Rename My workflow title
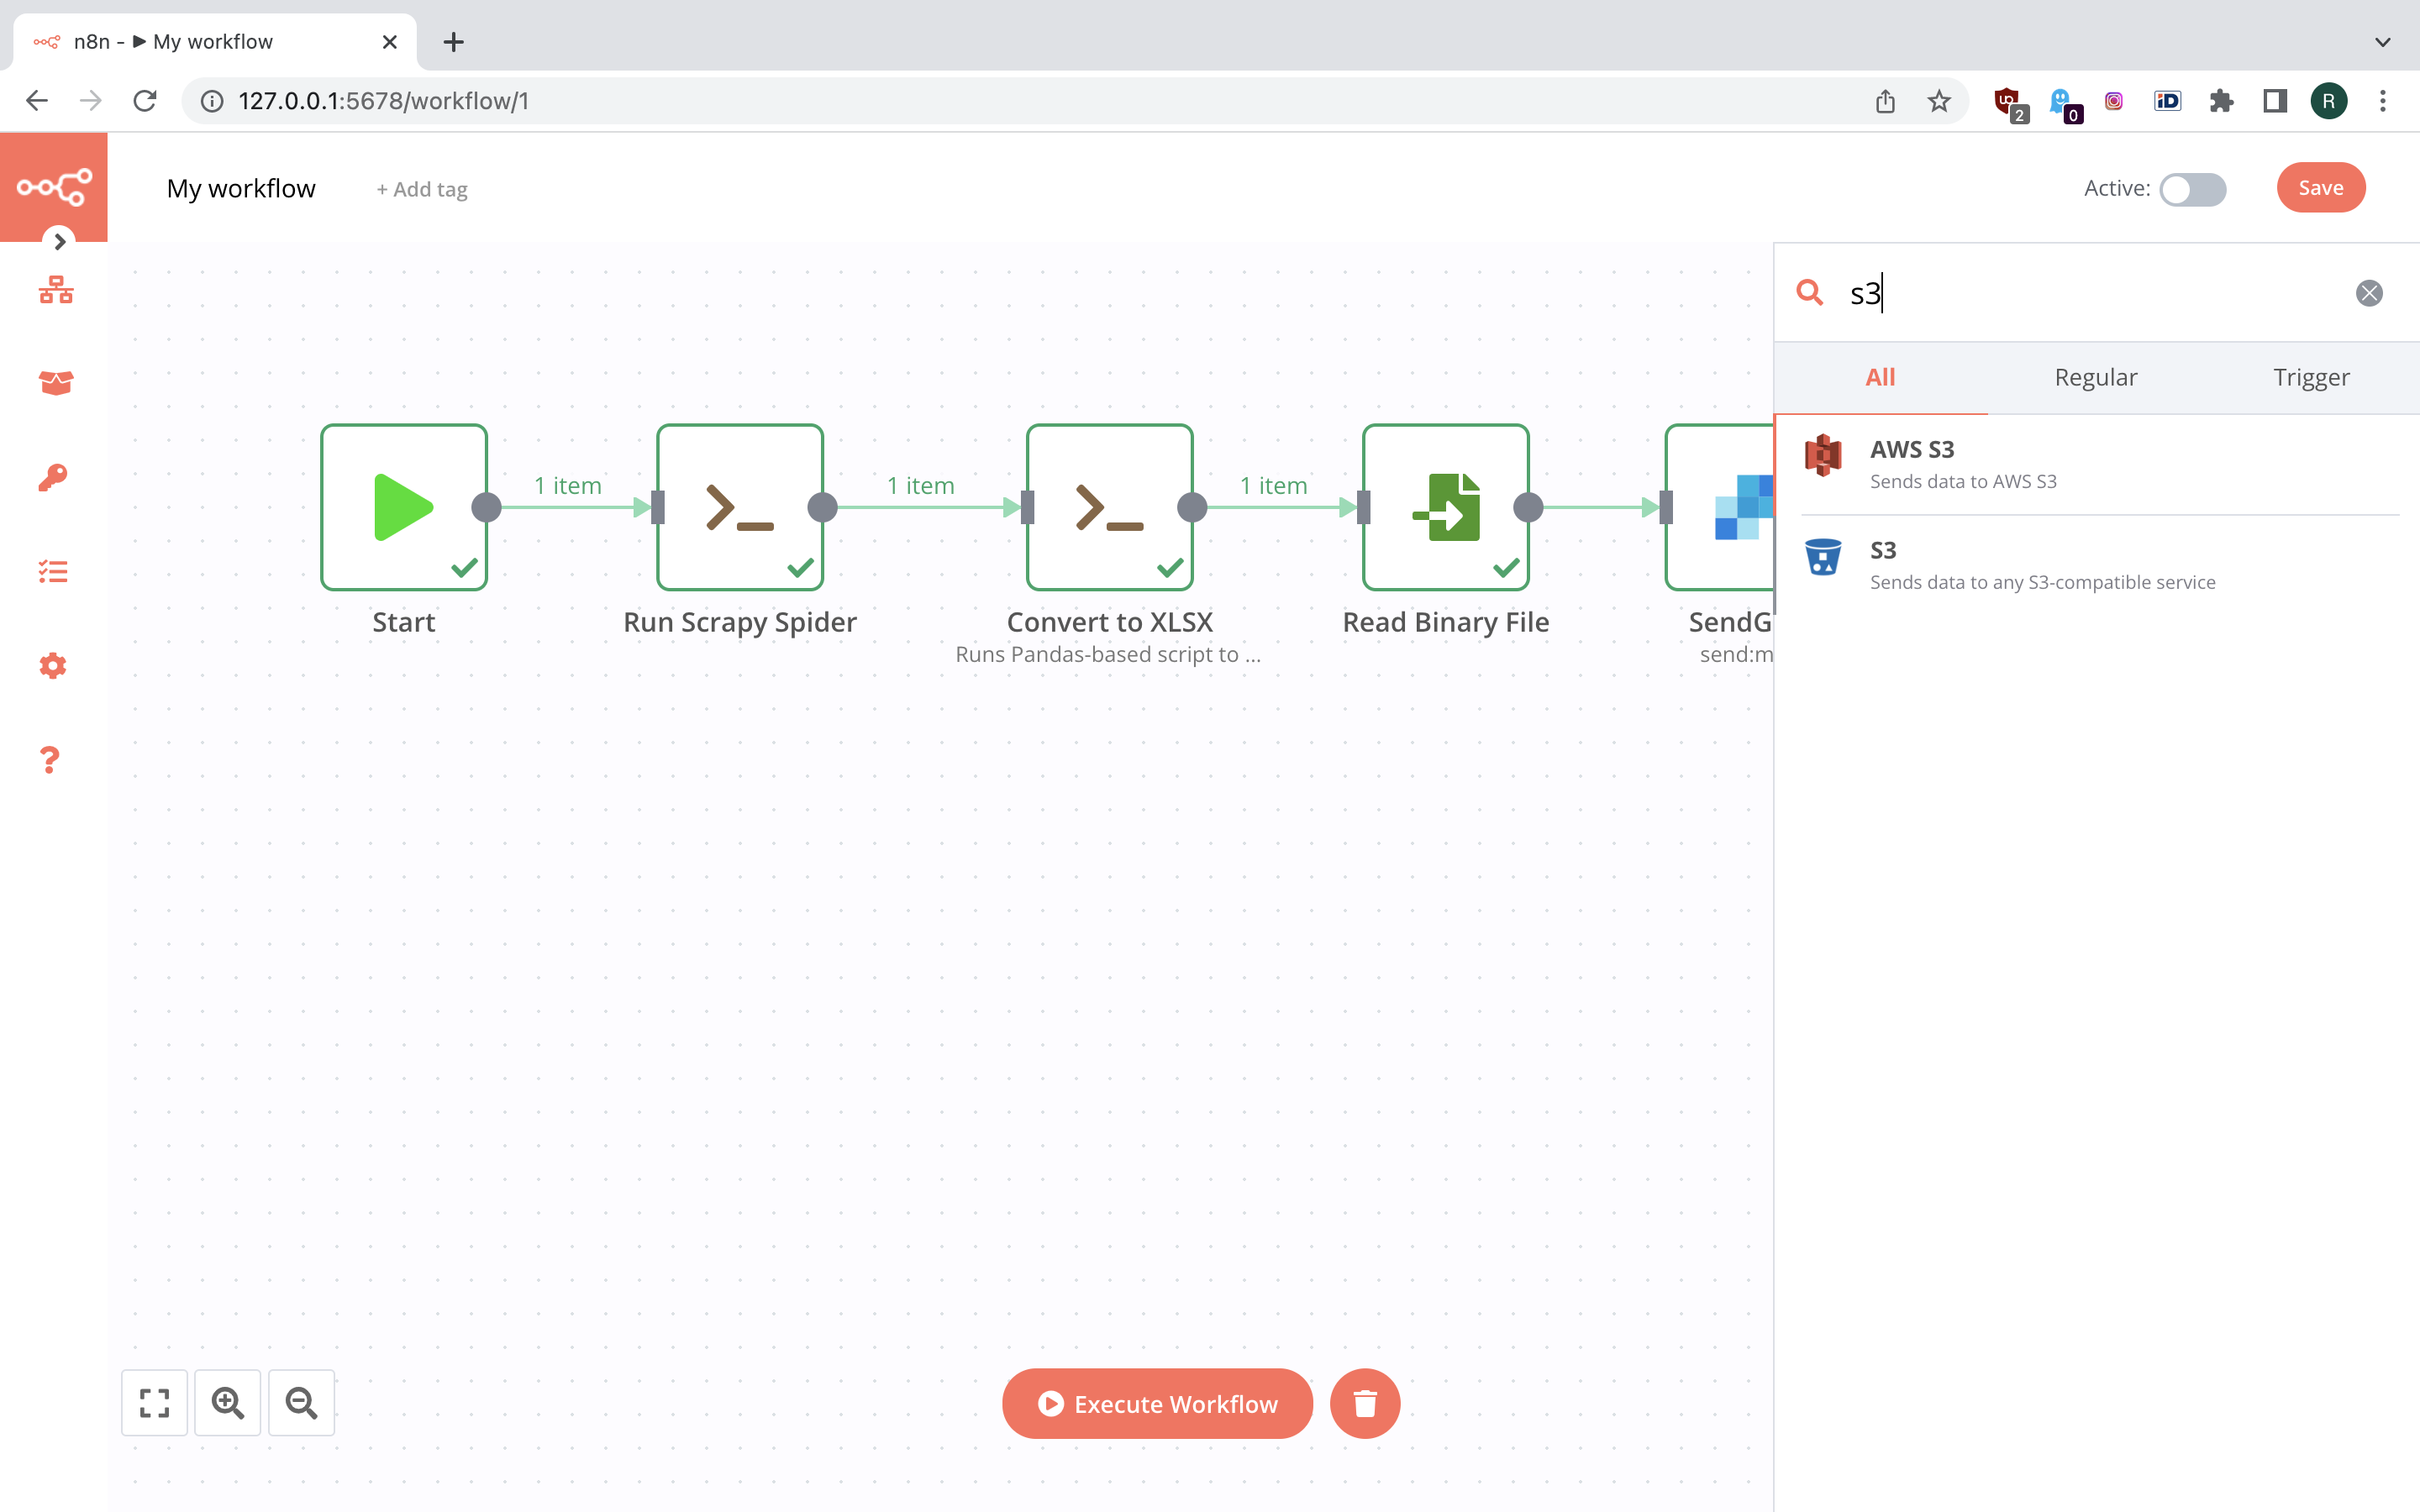The image size is (2420, 1512). (241, 188)
